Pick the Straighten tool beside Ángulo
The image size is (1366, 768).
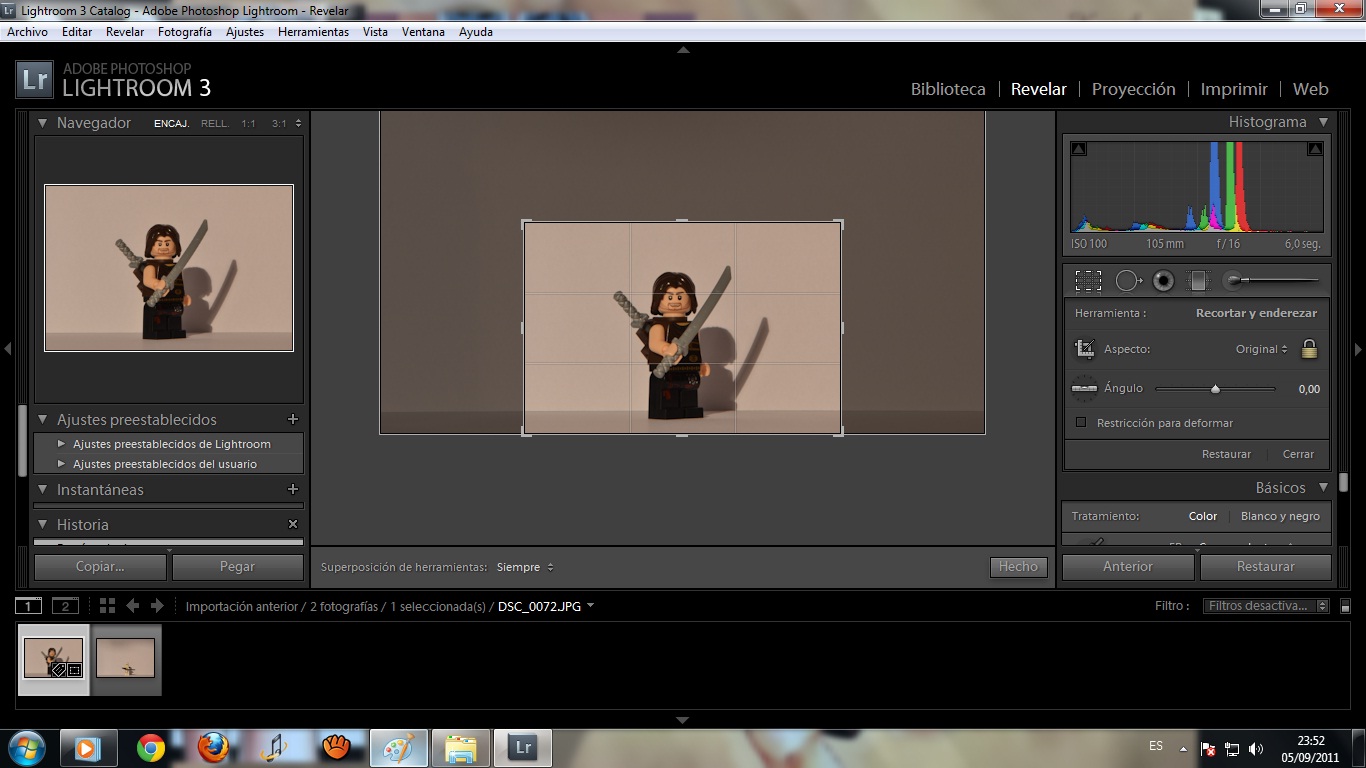1085,389
